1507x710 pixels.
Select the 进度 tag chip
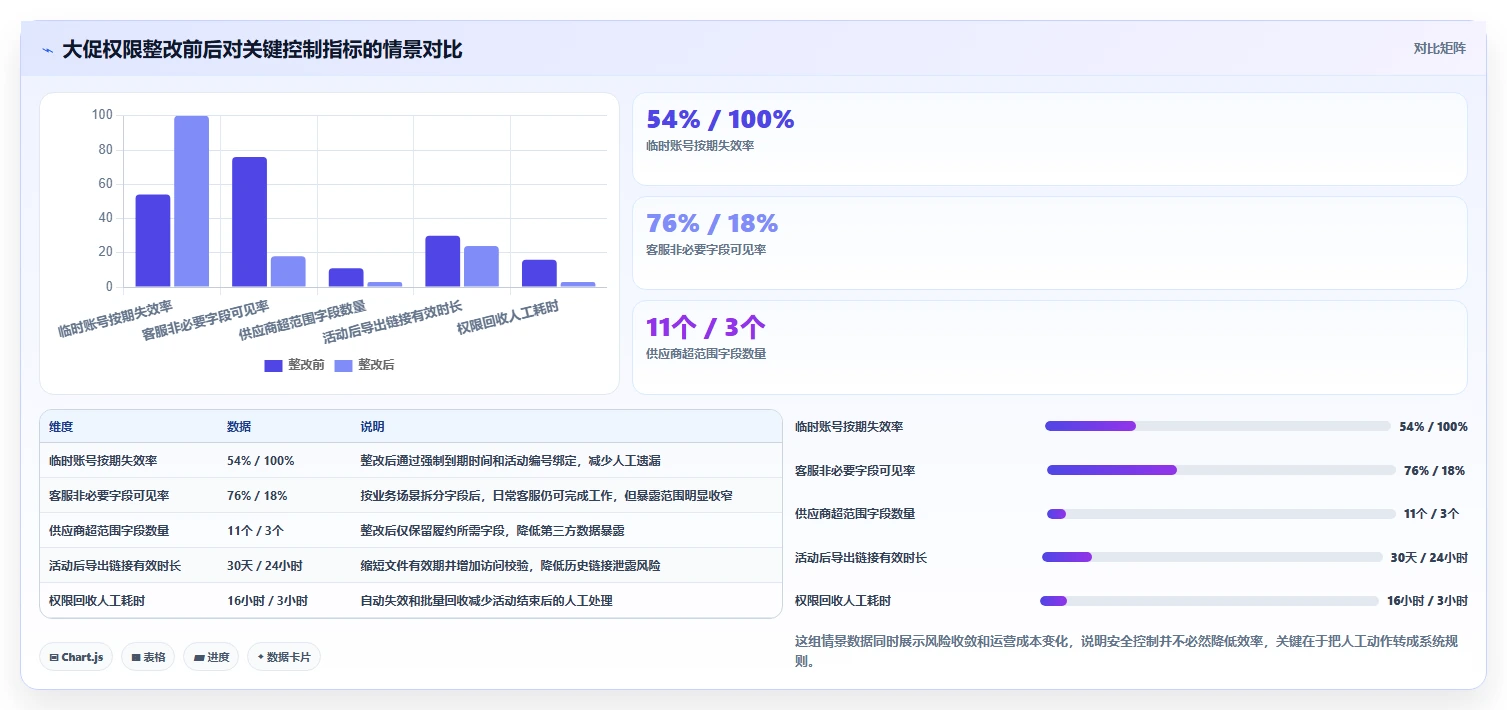(211, 657)
